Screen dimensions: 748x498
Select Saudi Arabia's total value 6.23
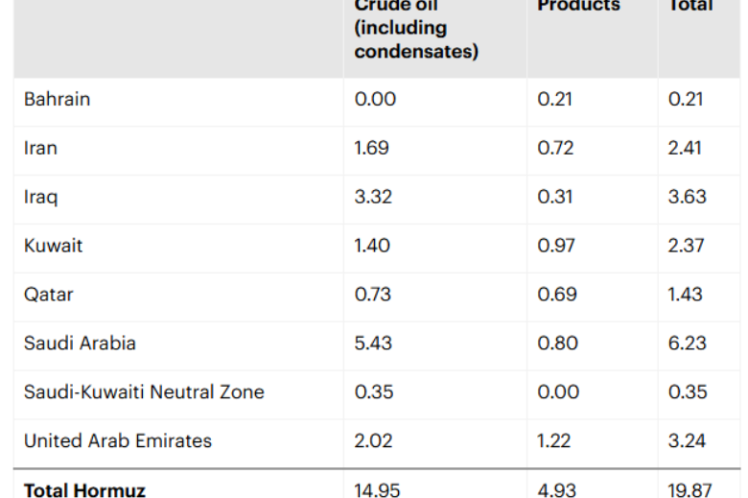coord(687,343)
